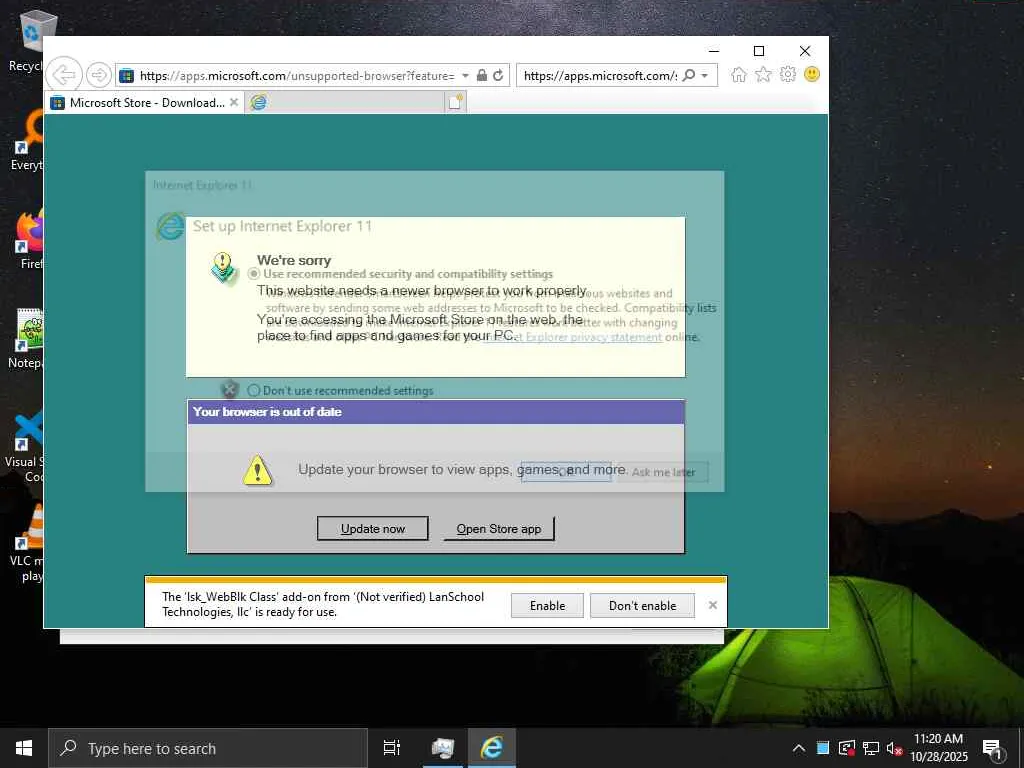Open Task View from the taskbar
This screenshot has height=768, width=1024.
(x=392, y=748)
